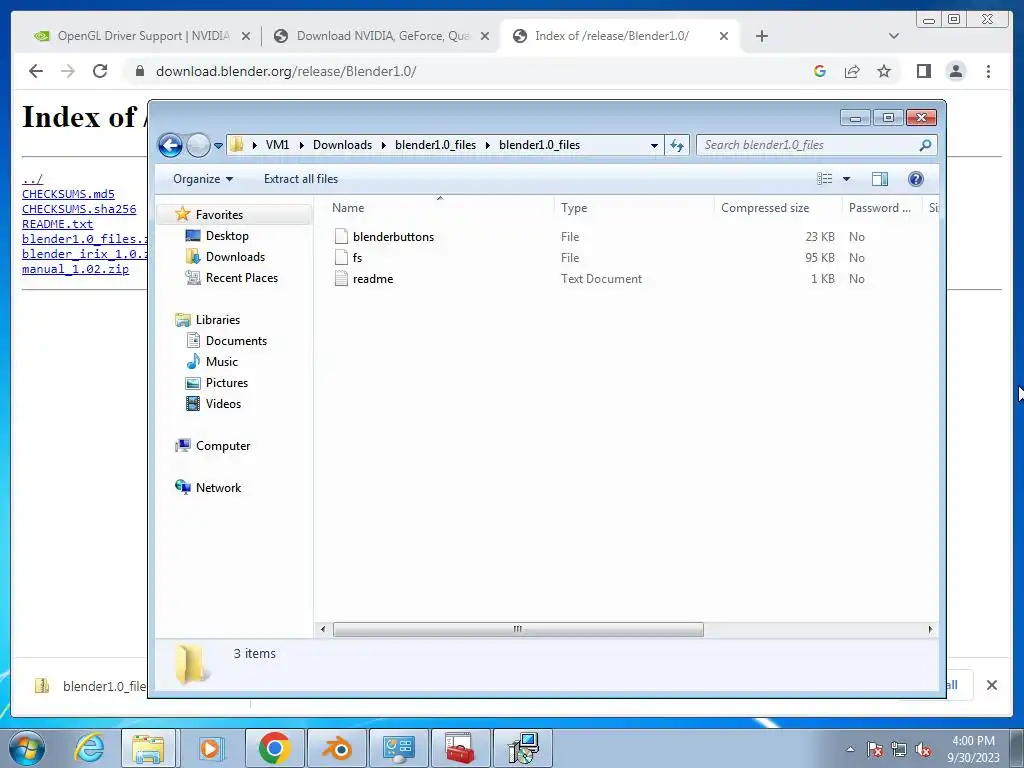1024x768 pixels.
Task: Change view using the view icon button
Action: point(825,179)
